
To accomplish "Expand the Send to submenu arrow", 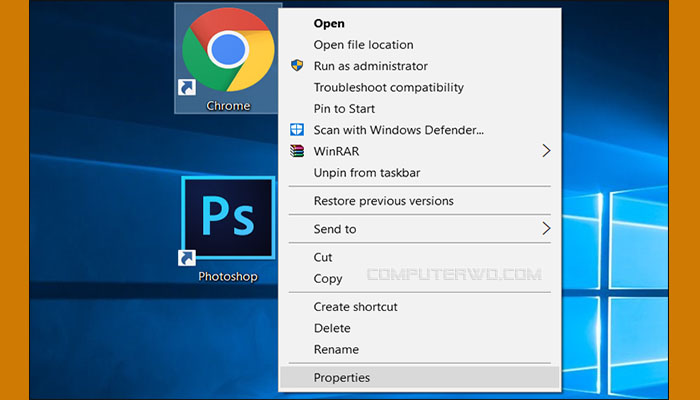I will click(546, 229).
